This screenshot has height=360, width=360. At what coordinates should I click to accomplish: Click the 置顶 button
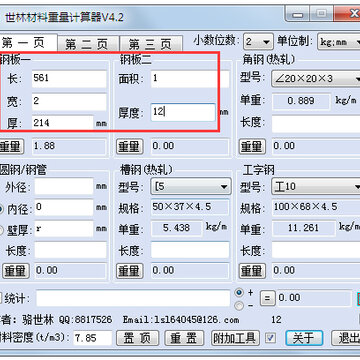pos(138,338)
